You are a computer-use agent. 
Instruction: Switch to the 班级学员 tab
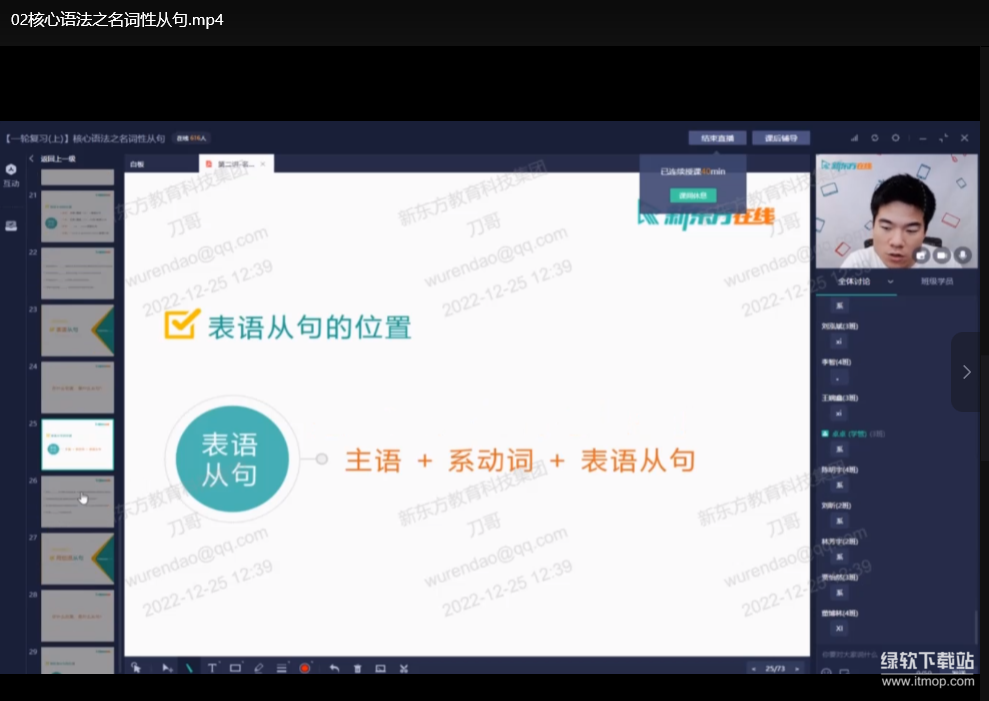click(x=936, y=282)
